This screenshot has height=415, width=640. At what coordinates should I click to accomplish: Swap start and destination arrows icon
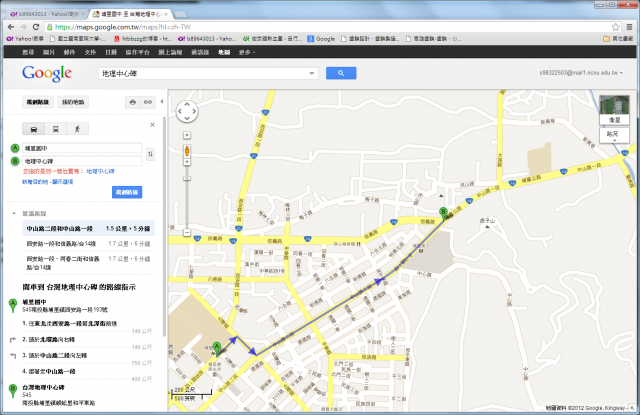[150, 154]
